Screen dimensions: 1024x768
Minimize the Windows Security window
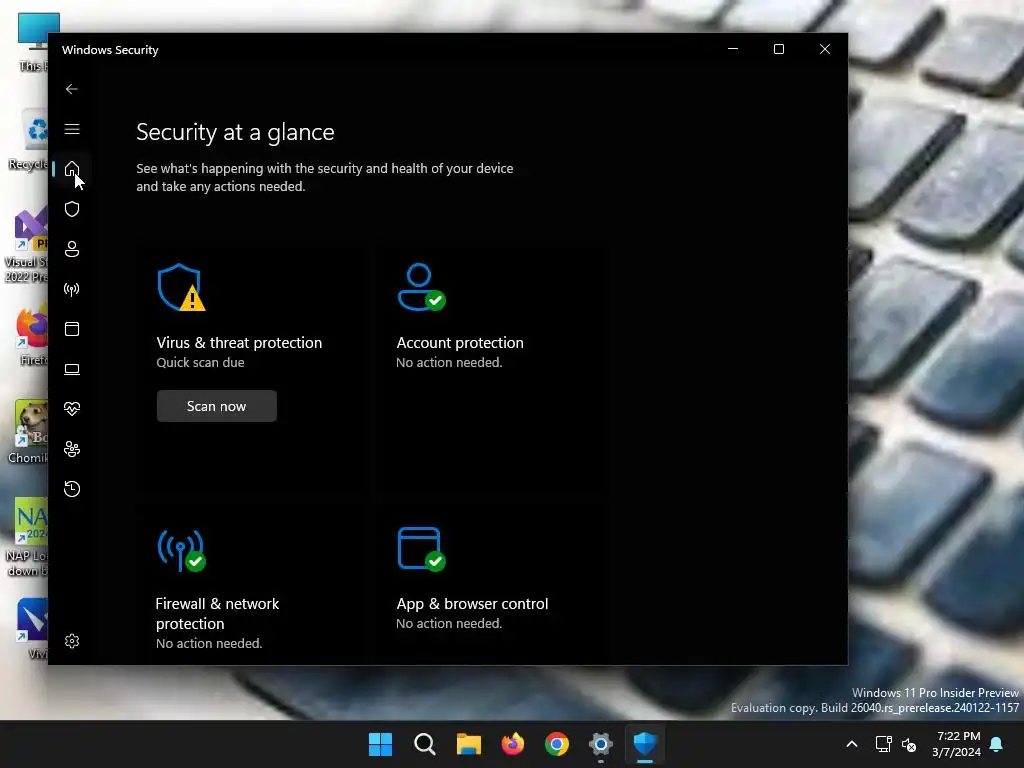733,49
